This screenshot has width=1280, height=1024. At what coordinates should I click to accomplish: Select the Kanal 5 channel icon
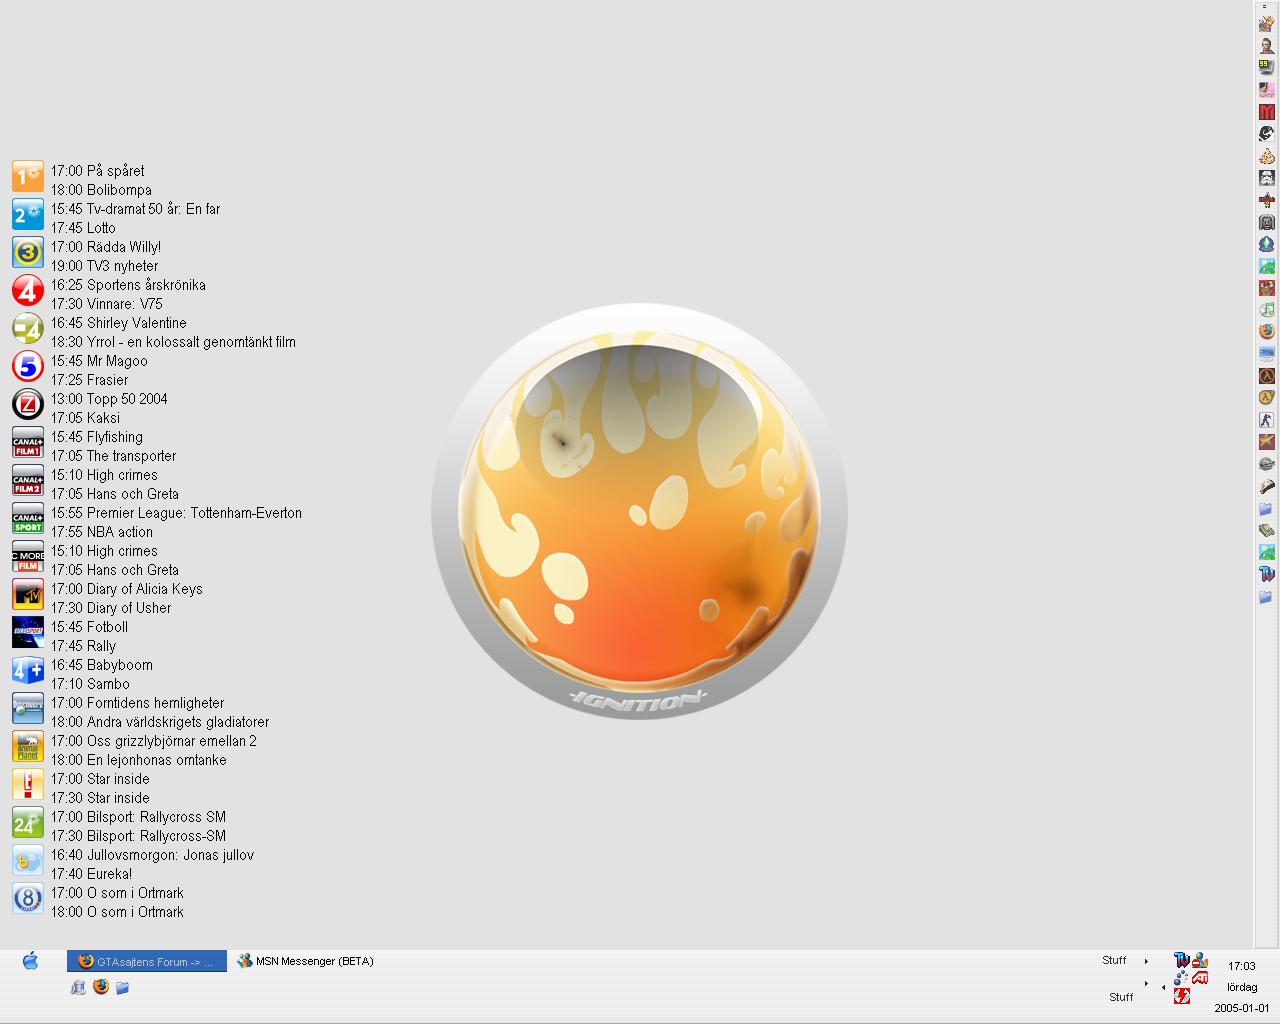pos(28,367)
